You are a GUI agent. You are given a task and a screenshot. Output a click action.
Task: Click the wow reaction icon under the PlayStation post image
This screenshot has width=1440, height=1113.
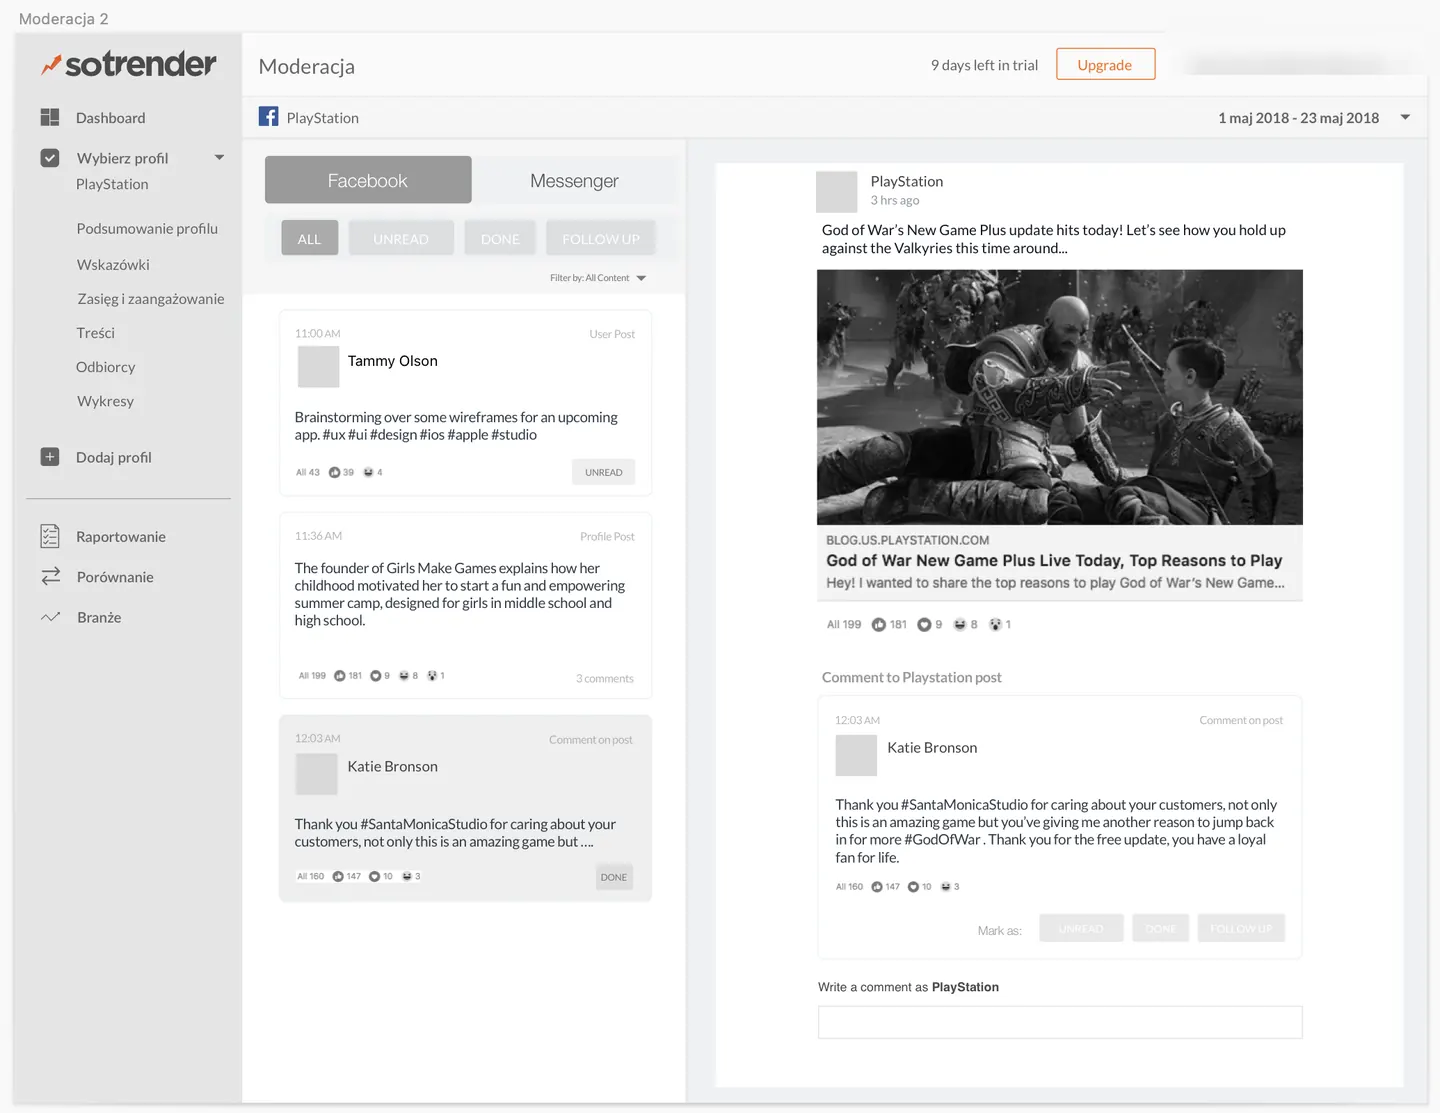coord(995,624)
